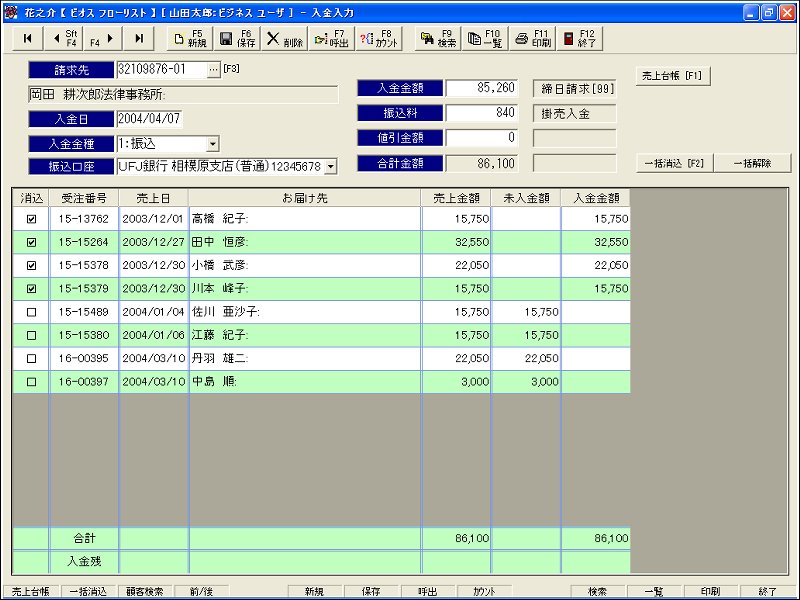Go to previous record Sft F4 arrow
Image resolution: width=800 pixels, height=600 pixels.
pos(64,39)
